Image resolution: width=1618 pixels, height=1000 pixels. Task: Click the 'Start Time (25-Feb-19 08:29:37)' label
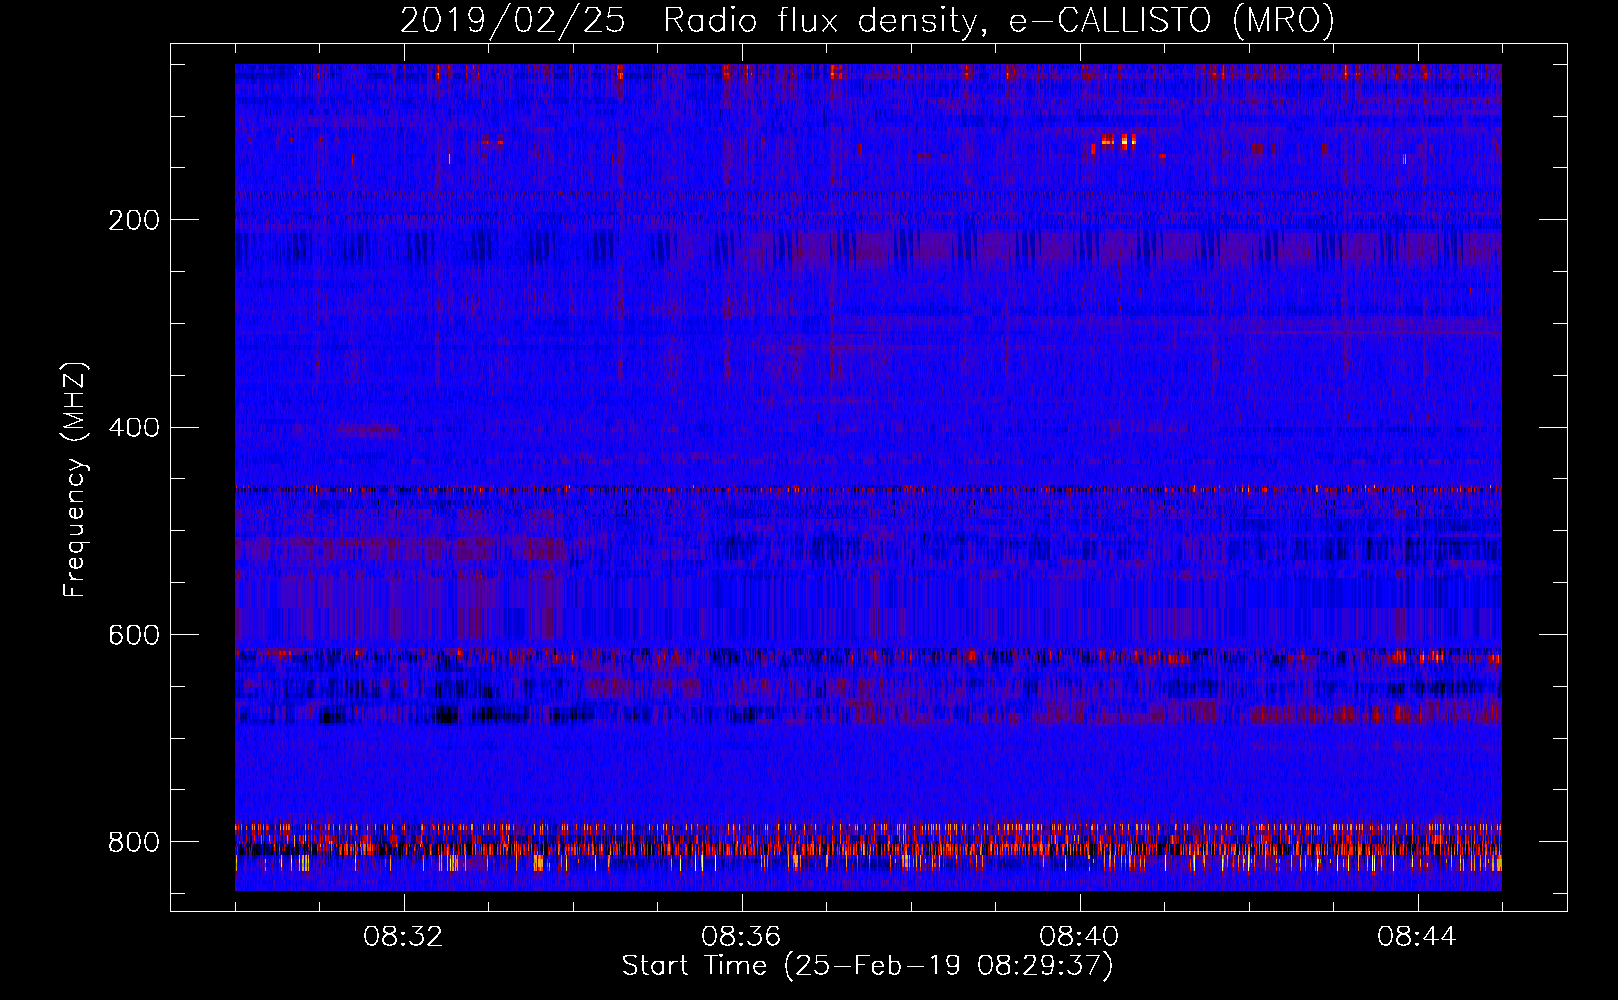point(867,965)
